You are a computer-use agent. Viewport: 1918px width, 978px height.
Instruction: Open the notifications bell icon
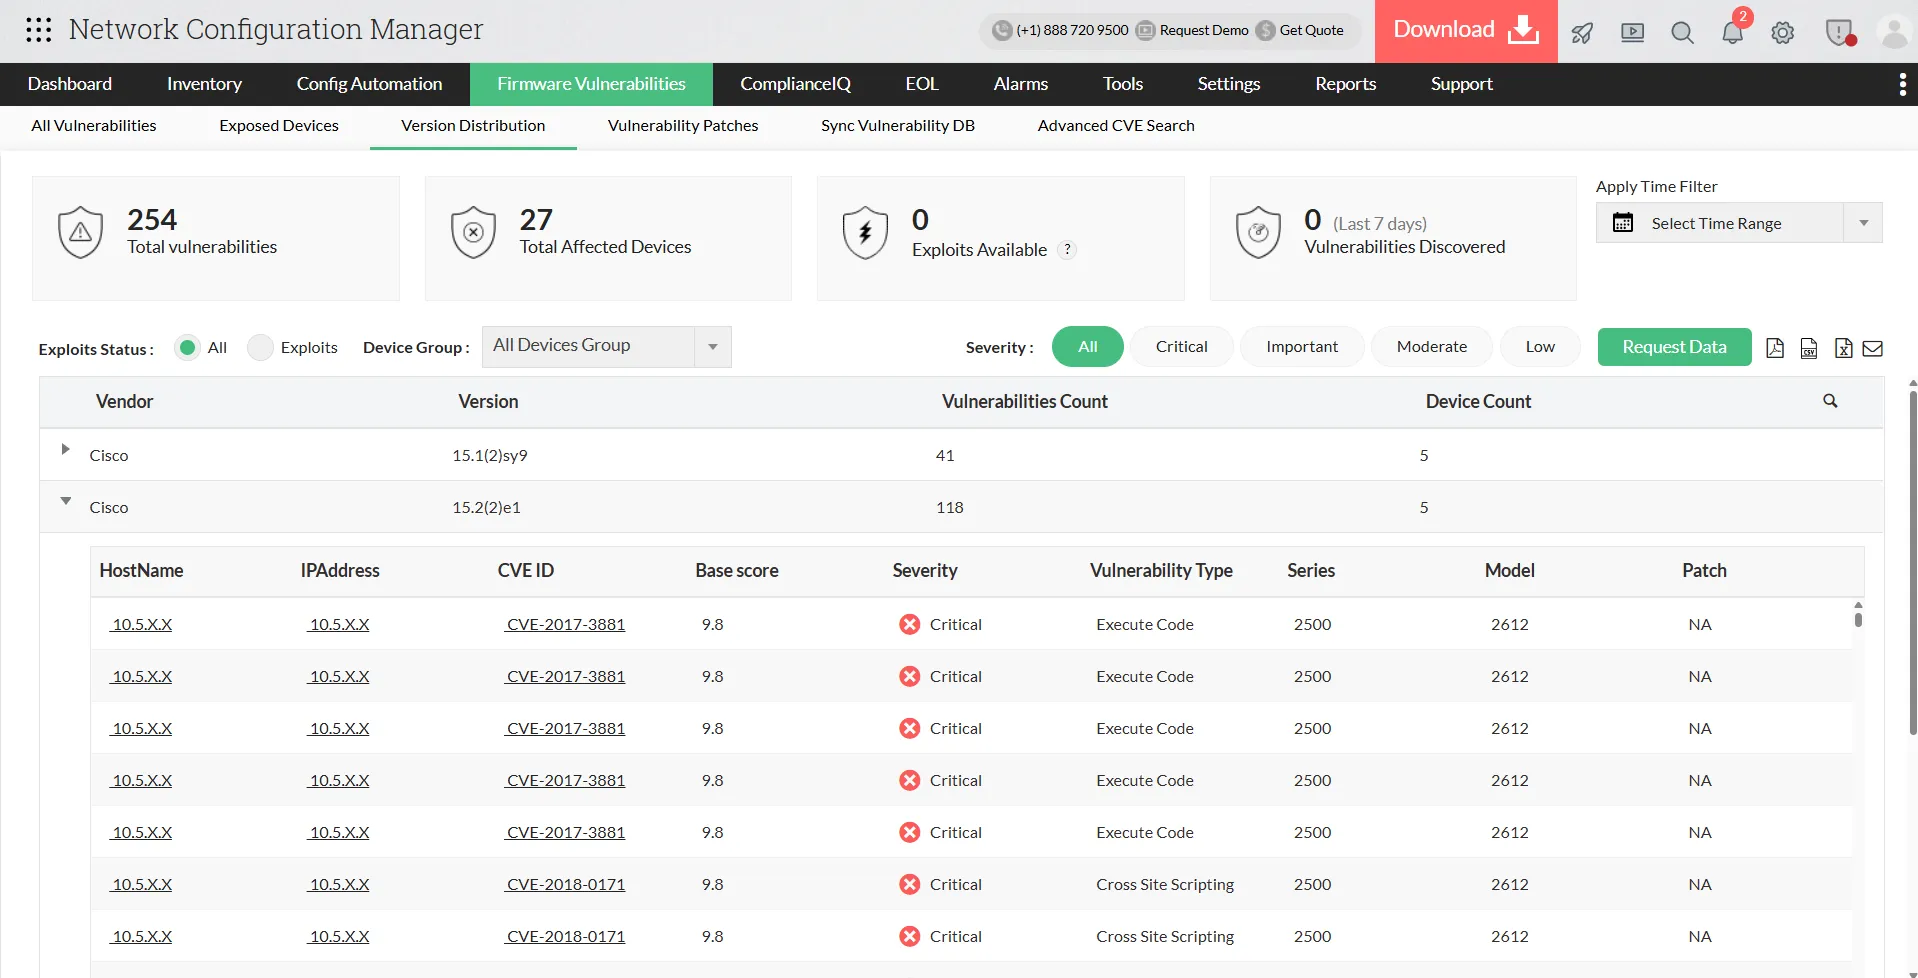coord(1732,33)
